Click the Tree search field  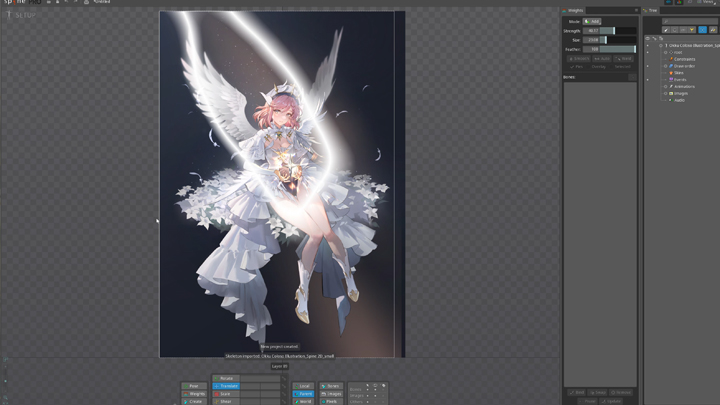(689, 21)
